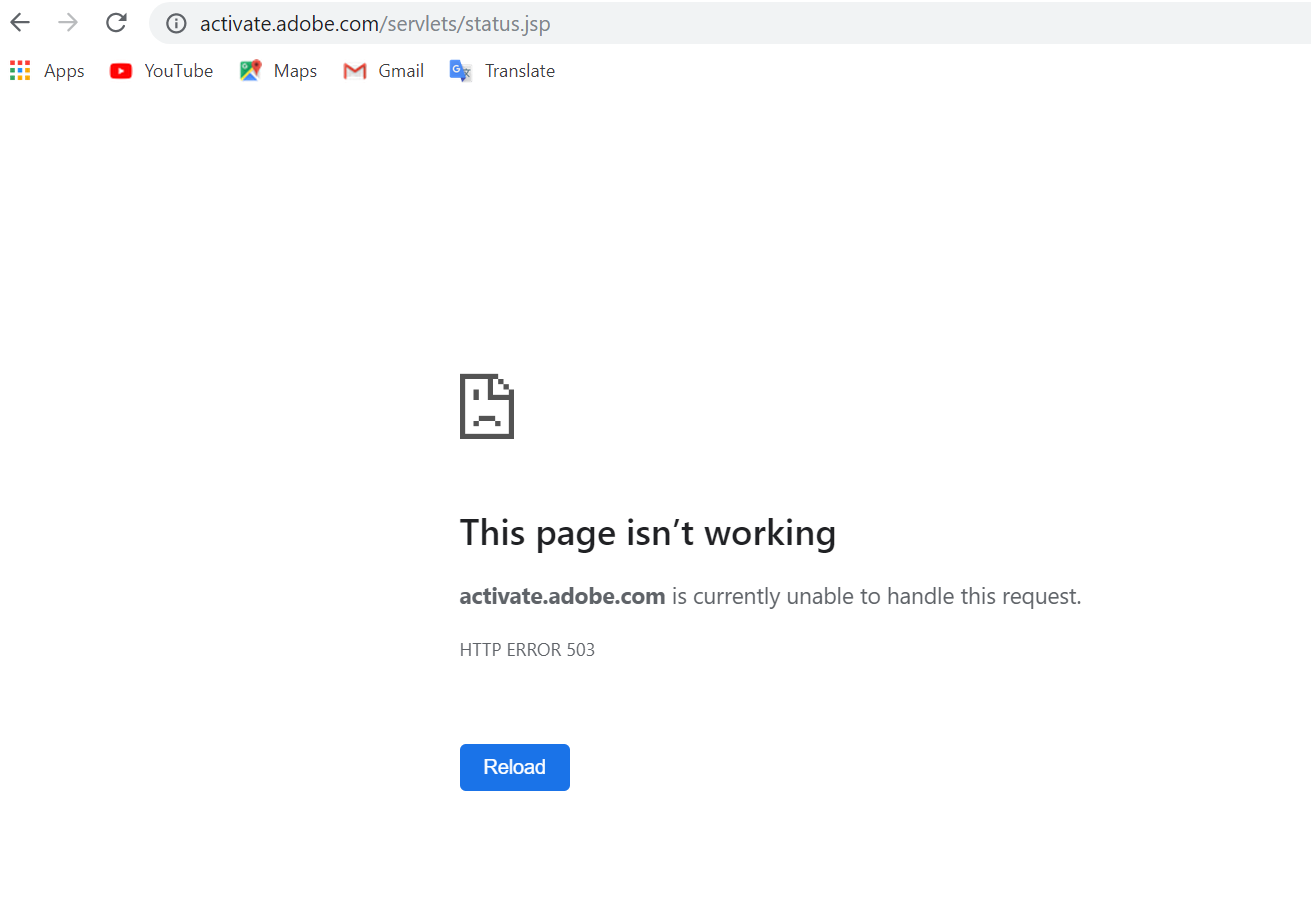
Task: Click the YouTube logo icon
Action: 121,71
